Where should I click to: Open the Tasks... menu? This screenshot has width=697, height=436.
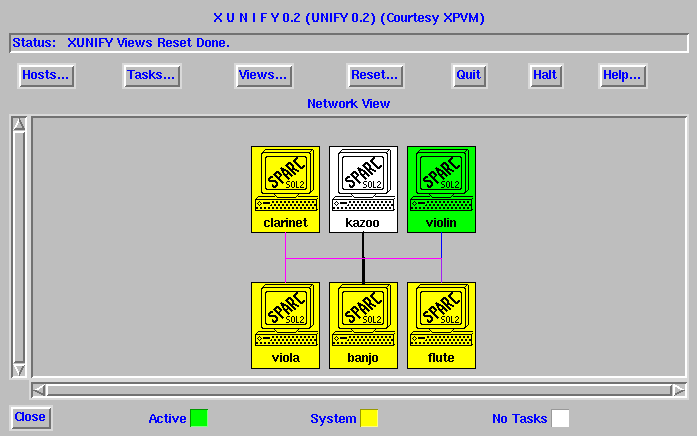pos(152,76)
